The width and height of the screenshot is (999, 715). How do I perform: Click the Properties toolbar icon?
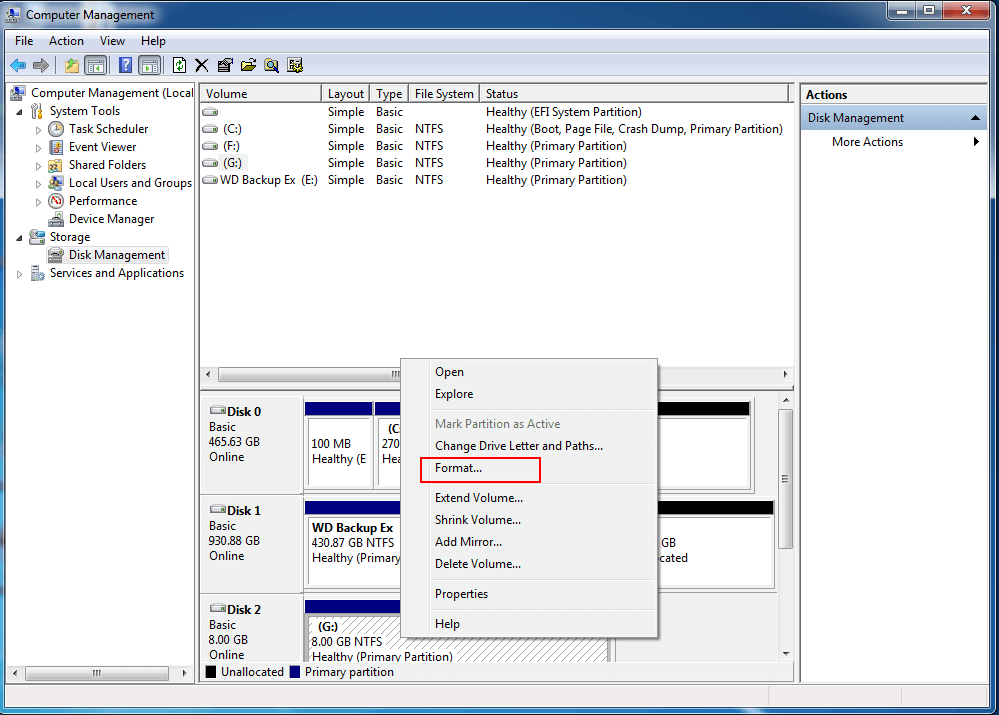click(x=225, y=65)
